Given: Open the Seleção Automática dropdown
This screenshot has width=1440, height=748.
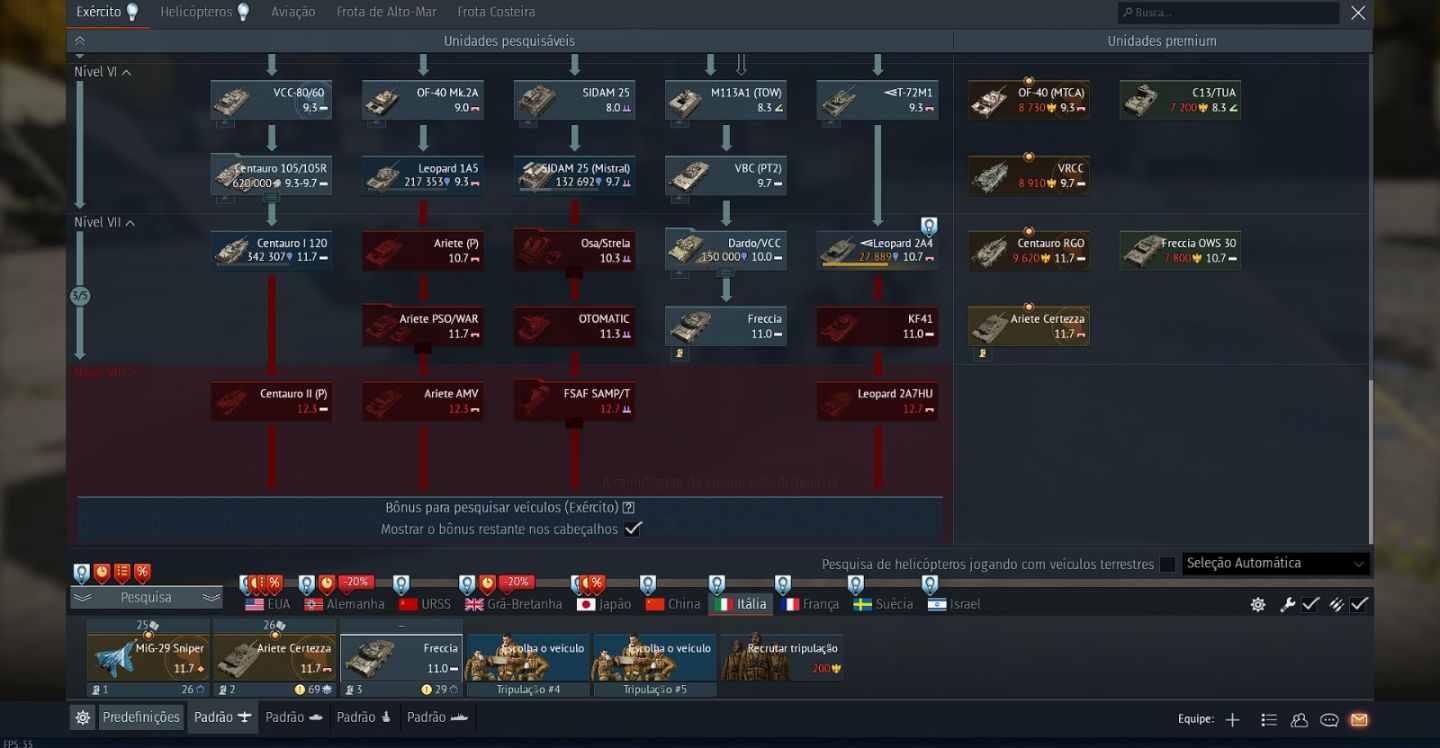Looking at the screenshot, I should (1276, 564).
